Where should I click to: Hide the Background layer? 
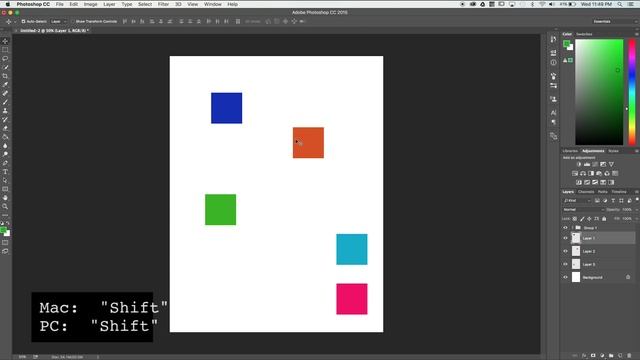point(565,277)
